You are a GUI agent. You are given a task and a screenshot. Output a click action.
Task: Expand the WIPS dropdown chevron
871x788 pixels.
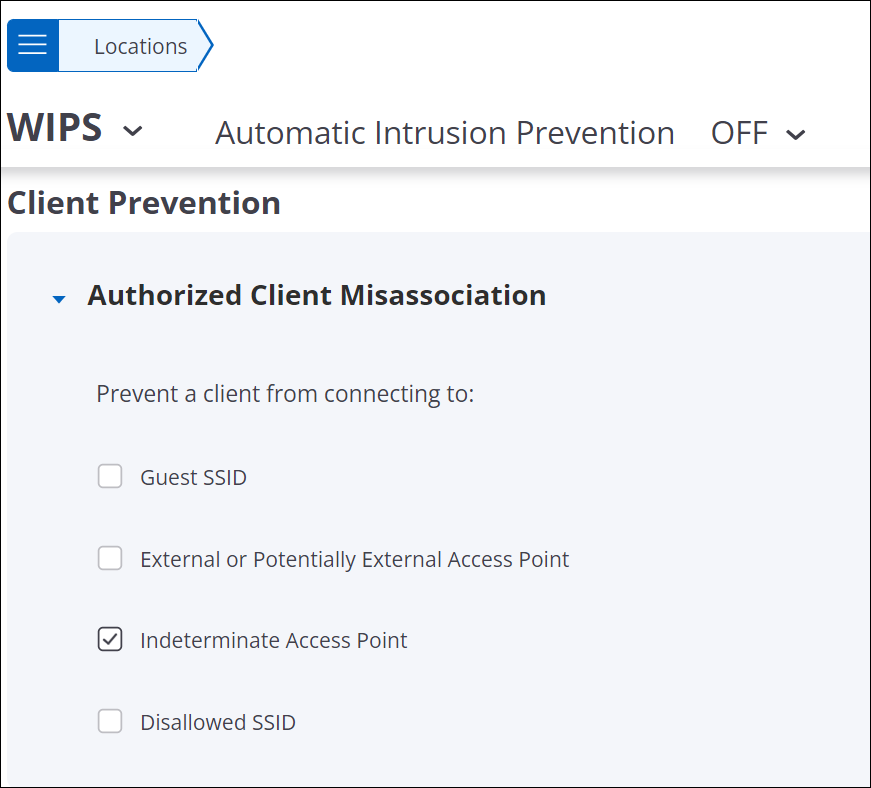pos(132,131)
